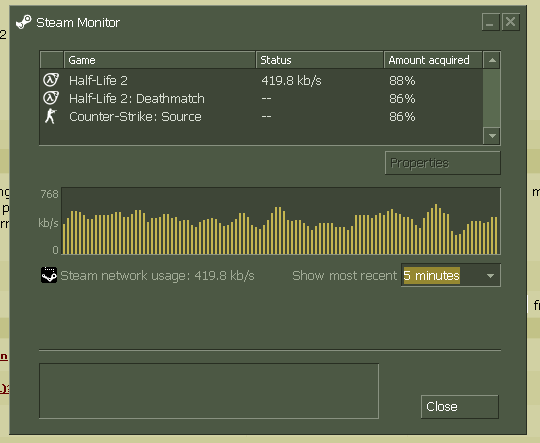Click the 768 graph axis label
The image size is (540, 443).
[49, 194]
